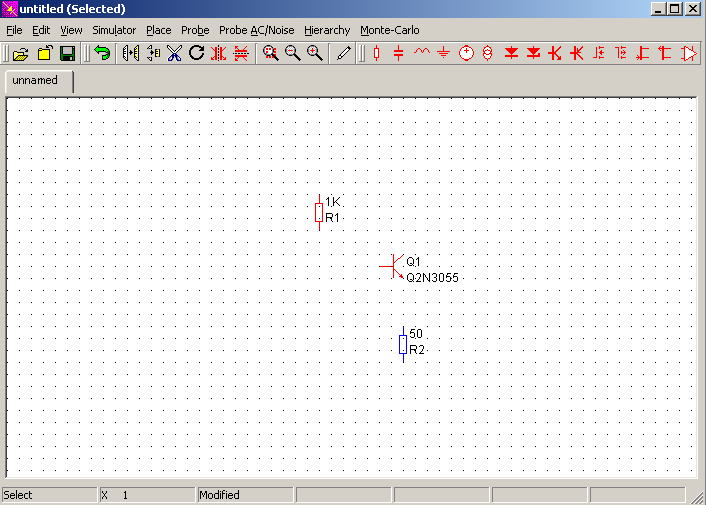
Task: Flip selection with the flip icon
Action: (153, 54)
